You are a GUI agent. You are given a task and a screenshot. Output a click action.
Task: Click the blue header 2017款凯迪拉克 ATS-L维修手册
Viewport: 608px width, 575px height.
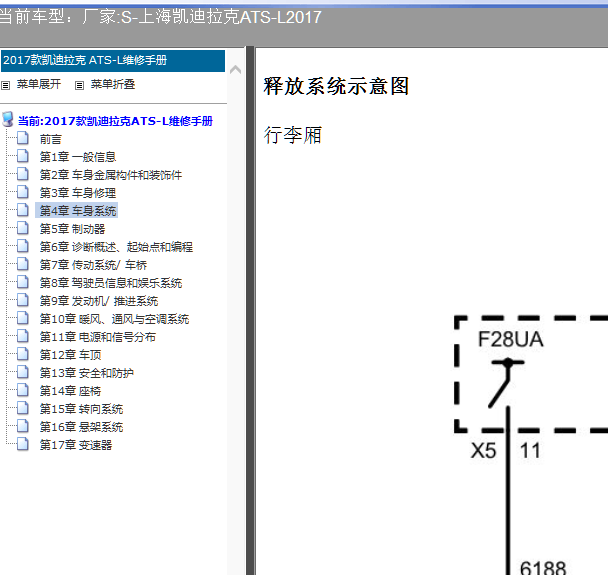tap(113, 61)
